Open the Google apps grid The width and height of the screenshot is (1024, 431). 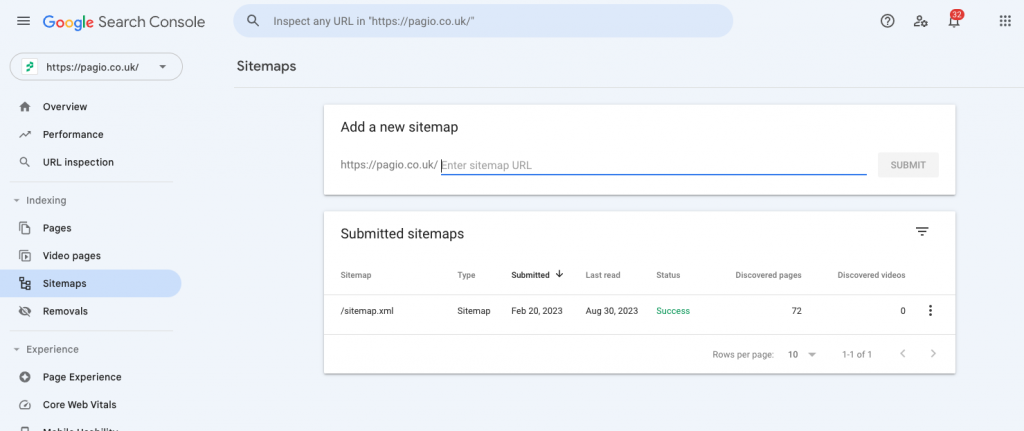[1005, 21]
